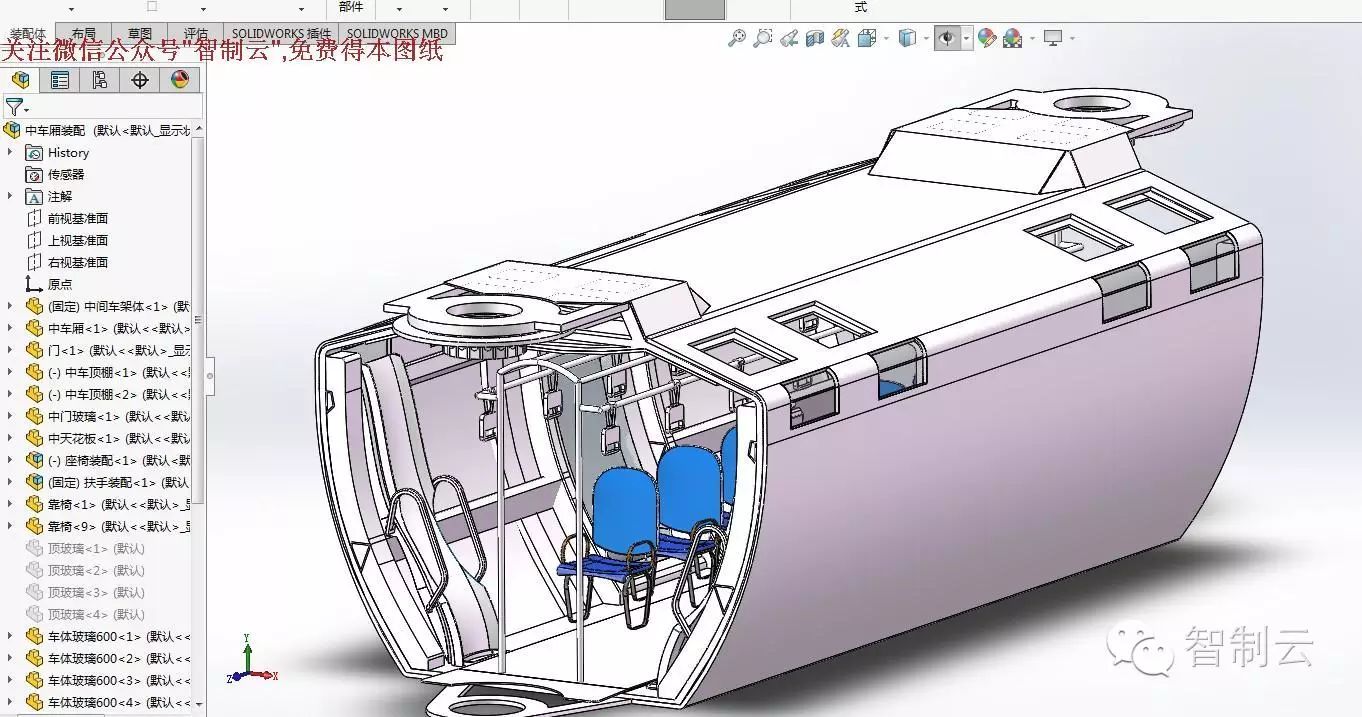This screenshot has height=717, width=1362.
Task: Select the suppressed 顶玻璃<4> part
Action: (85, 615)
